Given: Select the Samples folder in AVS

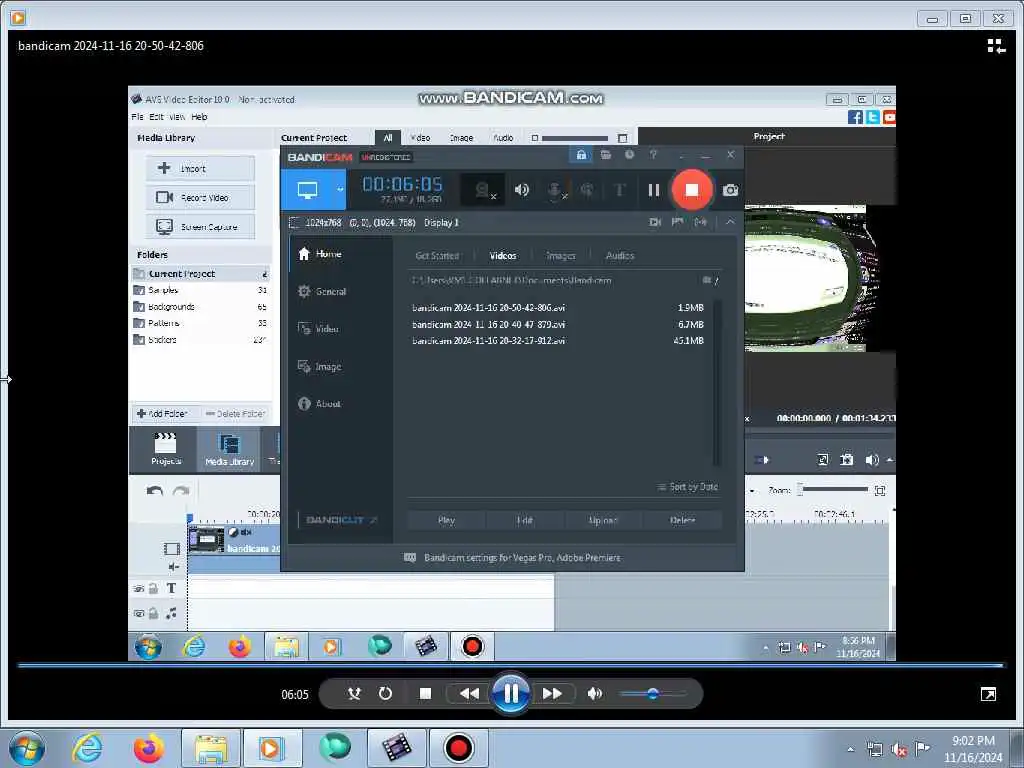Looking at the screenshot, I should (200, 290).
